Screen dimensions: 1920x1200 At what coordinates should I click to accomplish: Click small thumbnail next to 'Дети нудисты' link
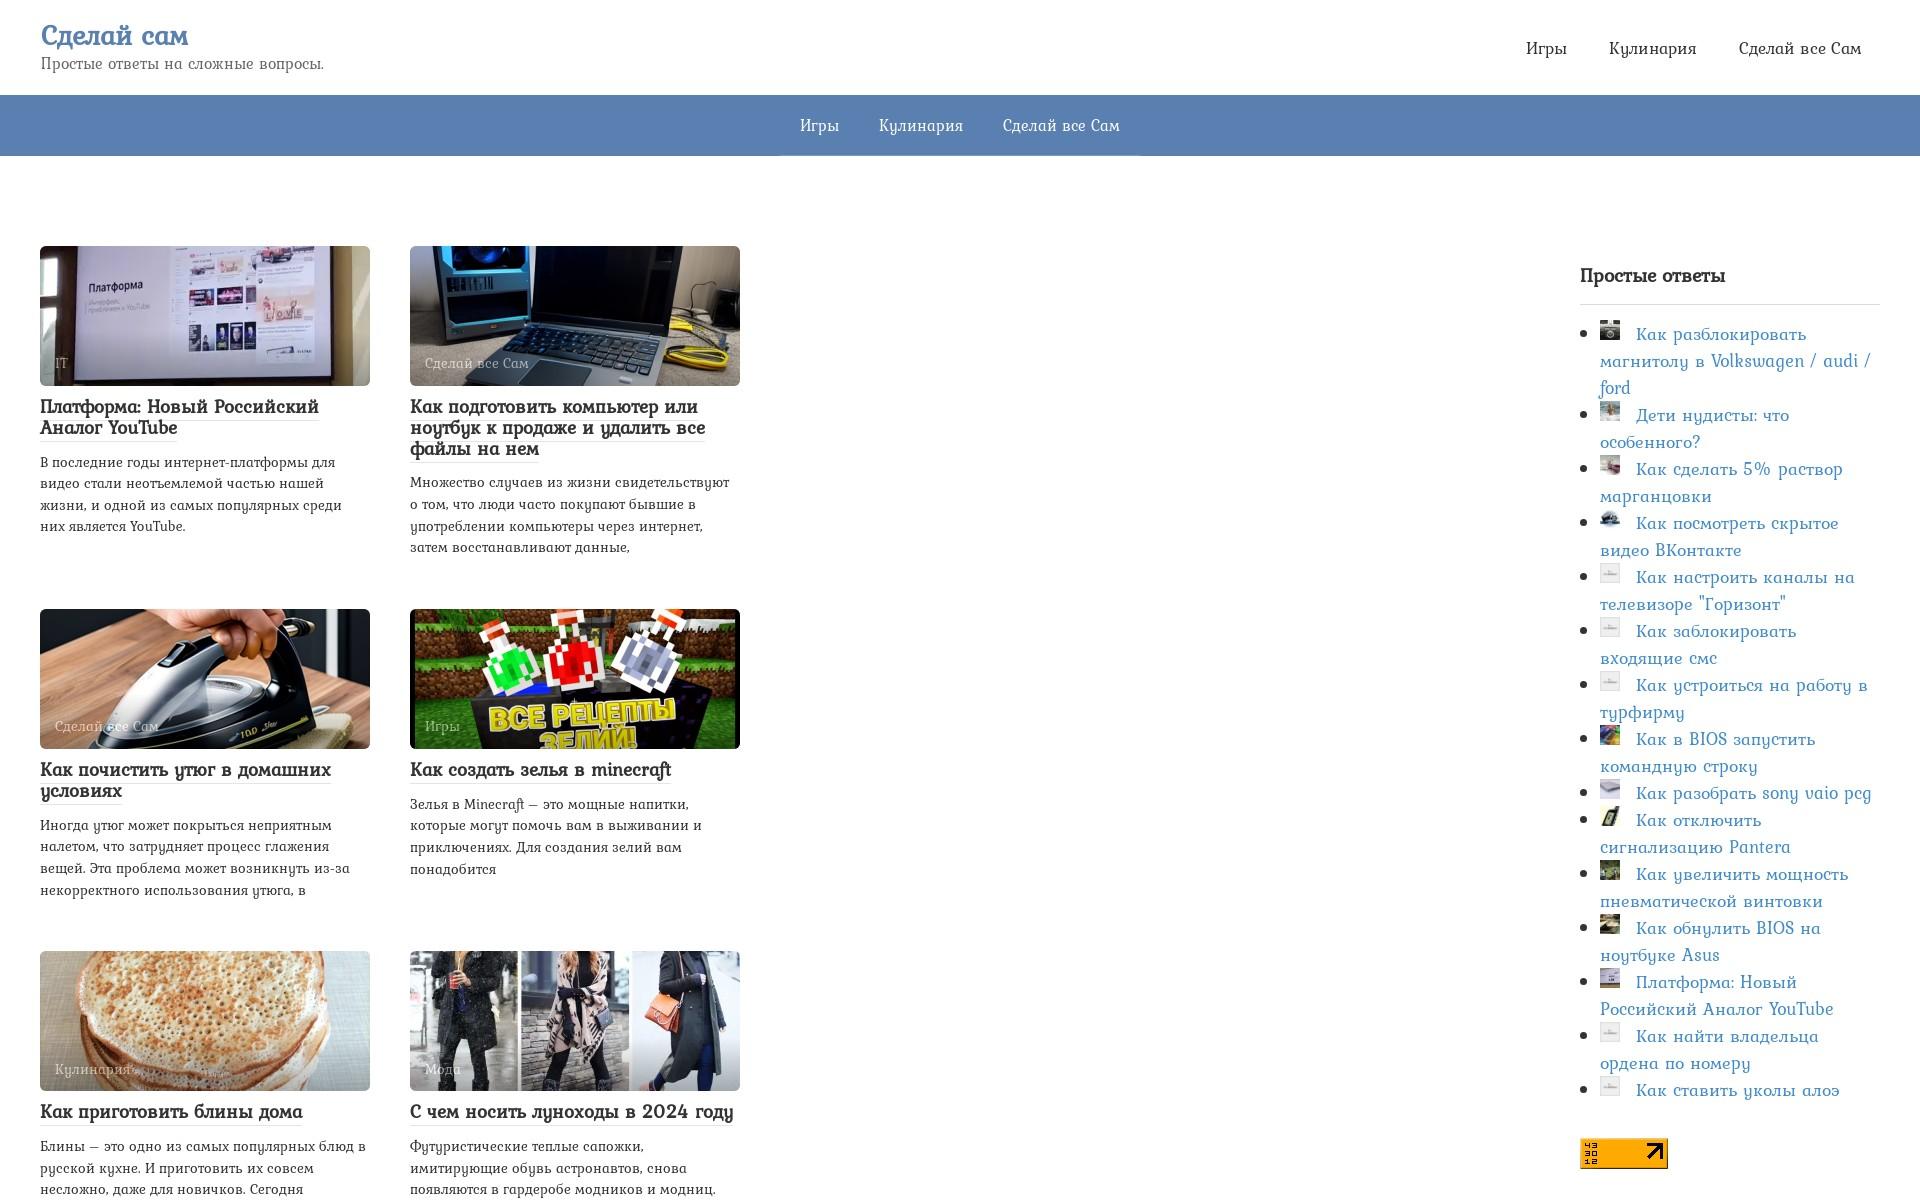coord(1609,411)
